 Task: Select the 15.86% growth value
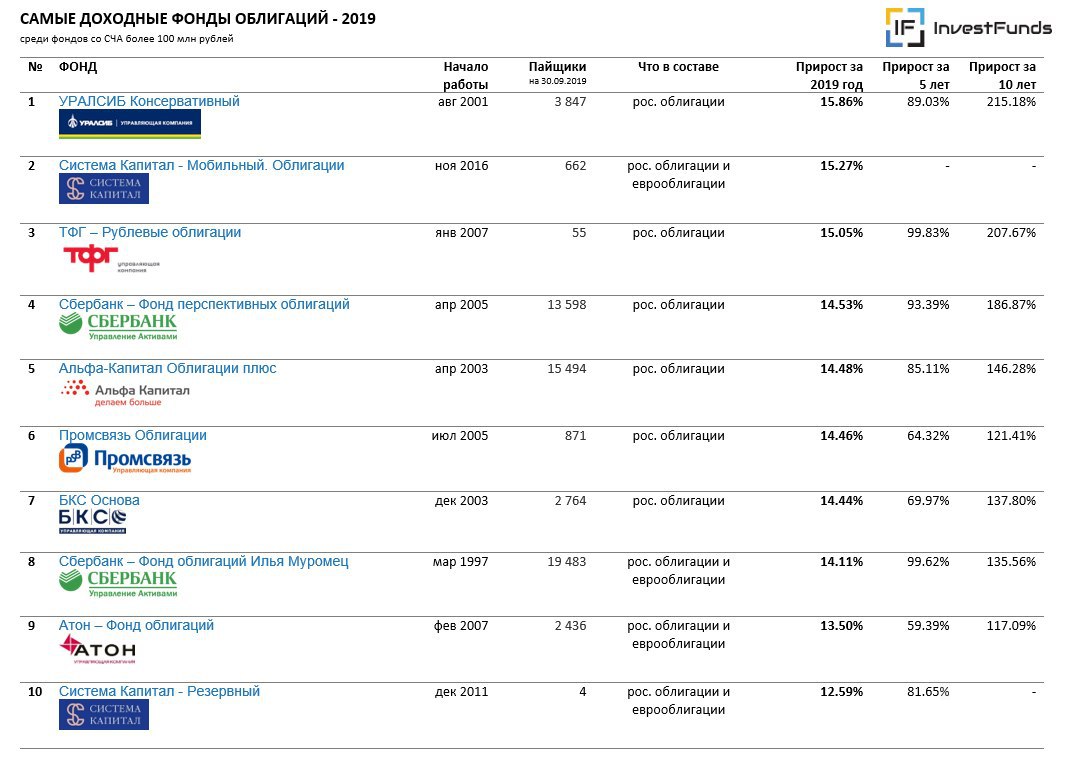click(842, 102)
